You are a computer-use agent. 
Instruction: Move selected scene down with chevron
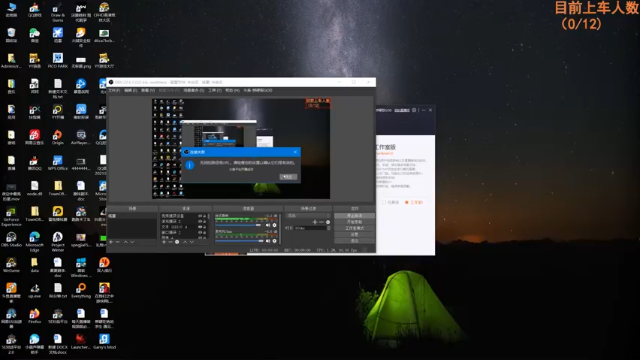coord(132,242)
